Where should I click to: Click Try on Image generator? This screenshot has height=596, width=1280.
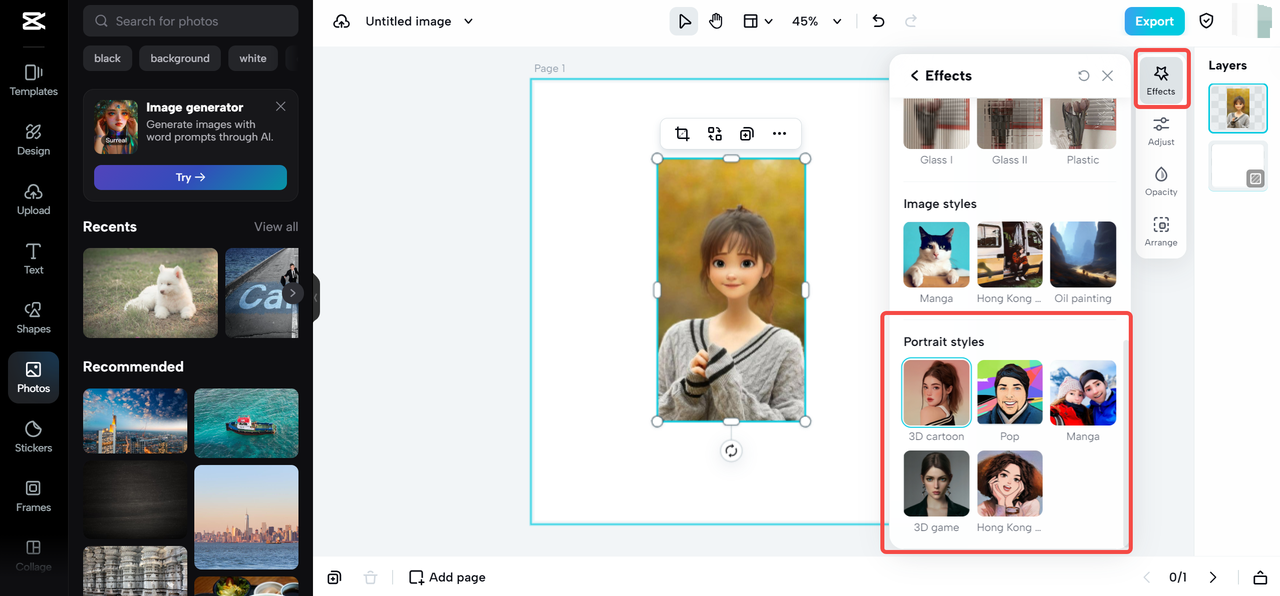190,177
